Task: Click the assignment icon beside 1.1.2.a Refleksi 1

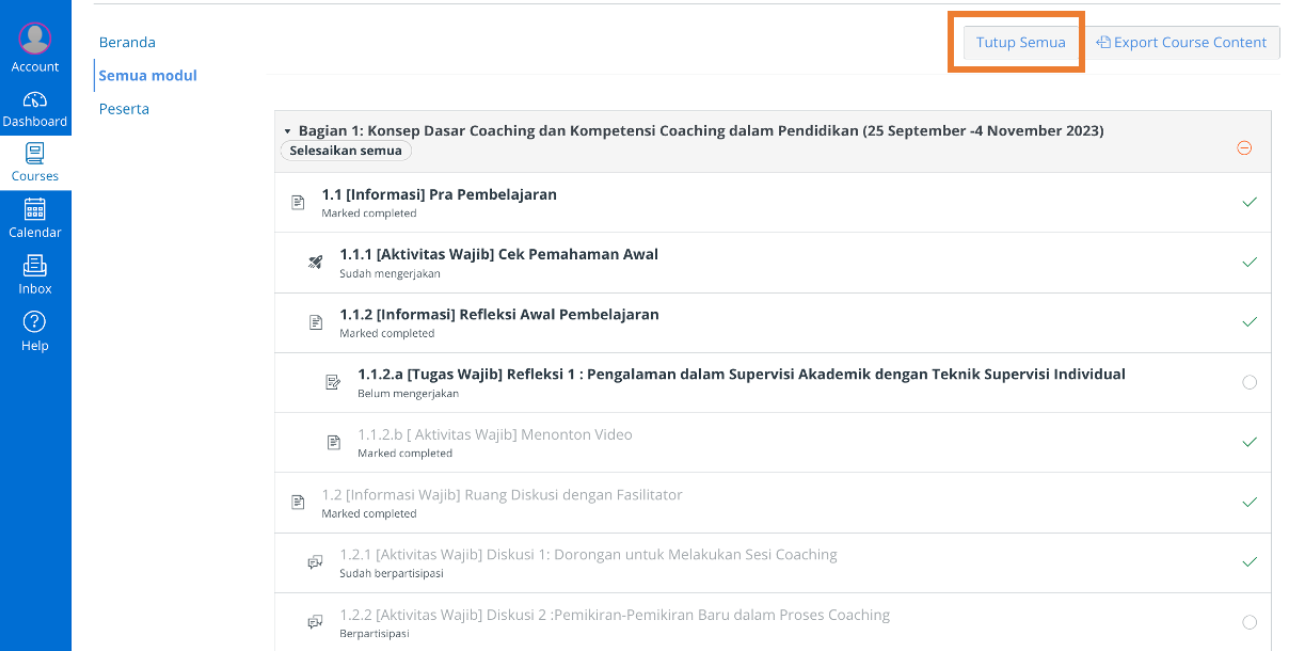Action: coord(334,382)
